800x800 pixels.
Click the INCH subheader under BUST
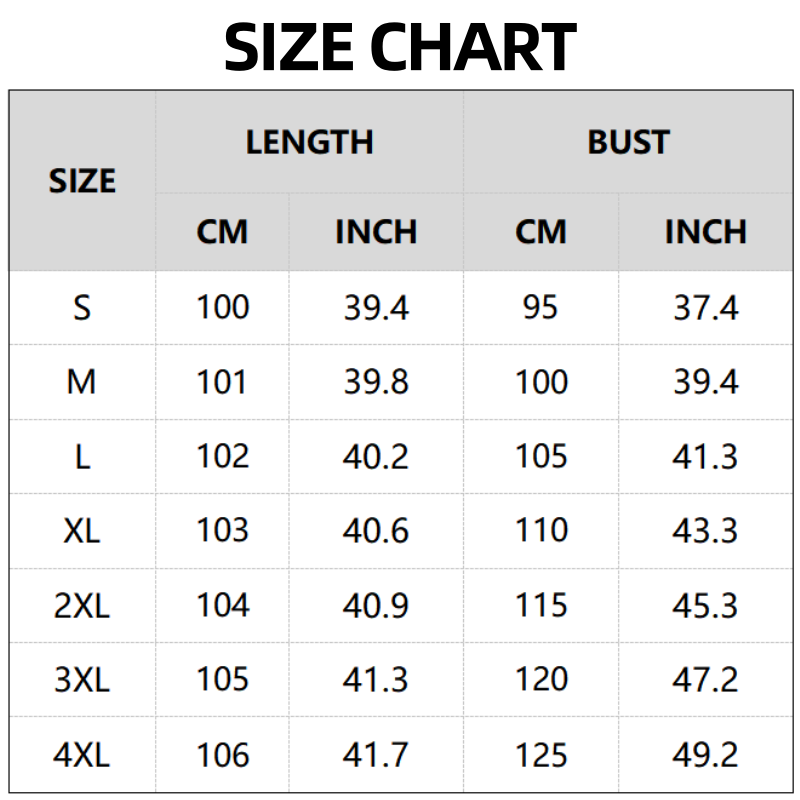[705, 232]
